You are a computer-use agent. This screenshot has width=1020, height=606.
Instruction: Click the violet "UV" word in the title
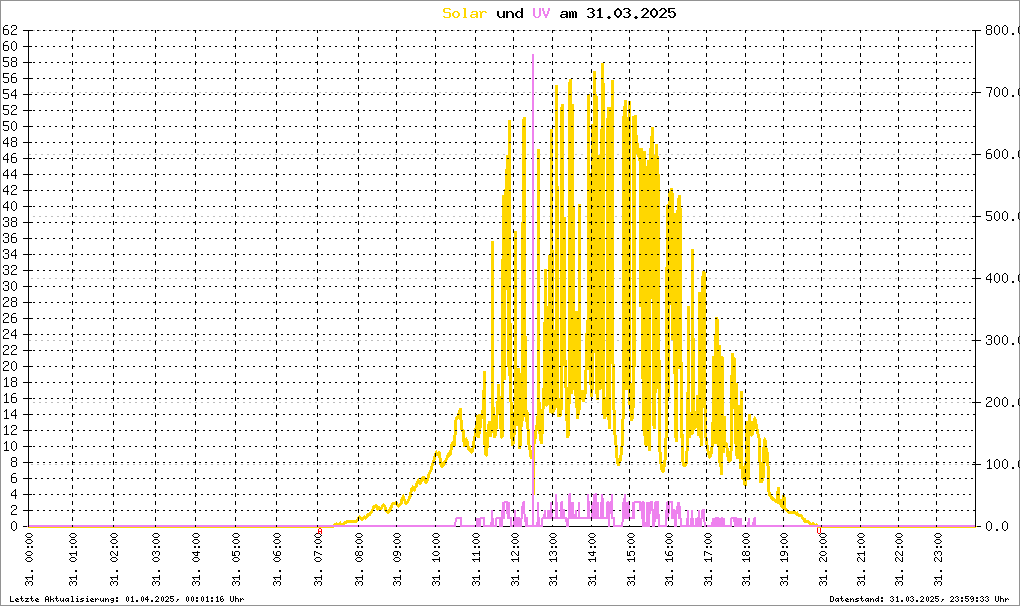pyautogui.click(x=540, y=13)
